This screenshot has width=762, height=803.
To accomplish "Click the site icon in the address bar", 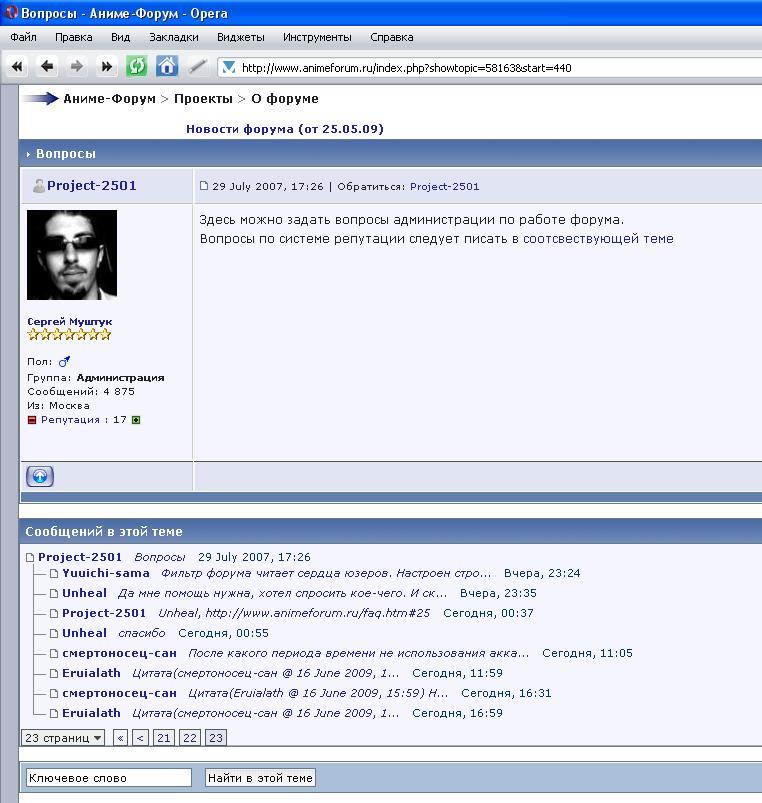I will point(228,68).
